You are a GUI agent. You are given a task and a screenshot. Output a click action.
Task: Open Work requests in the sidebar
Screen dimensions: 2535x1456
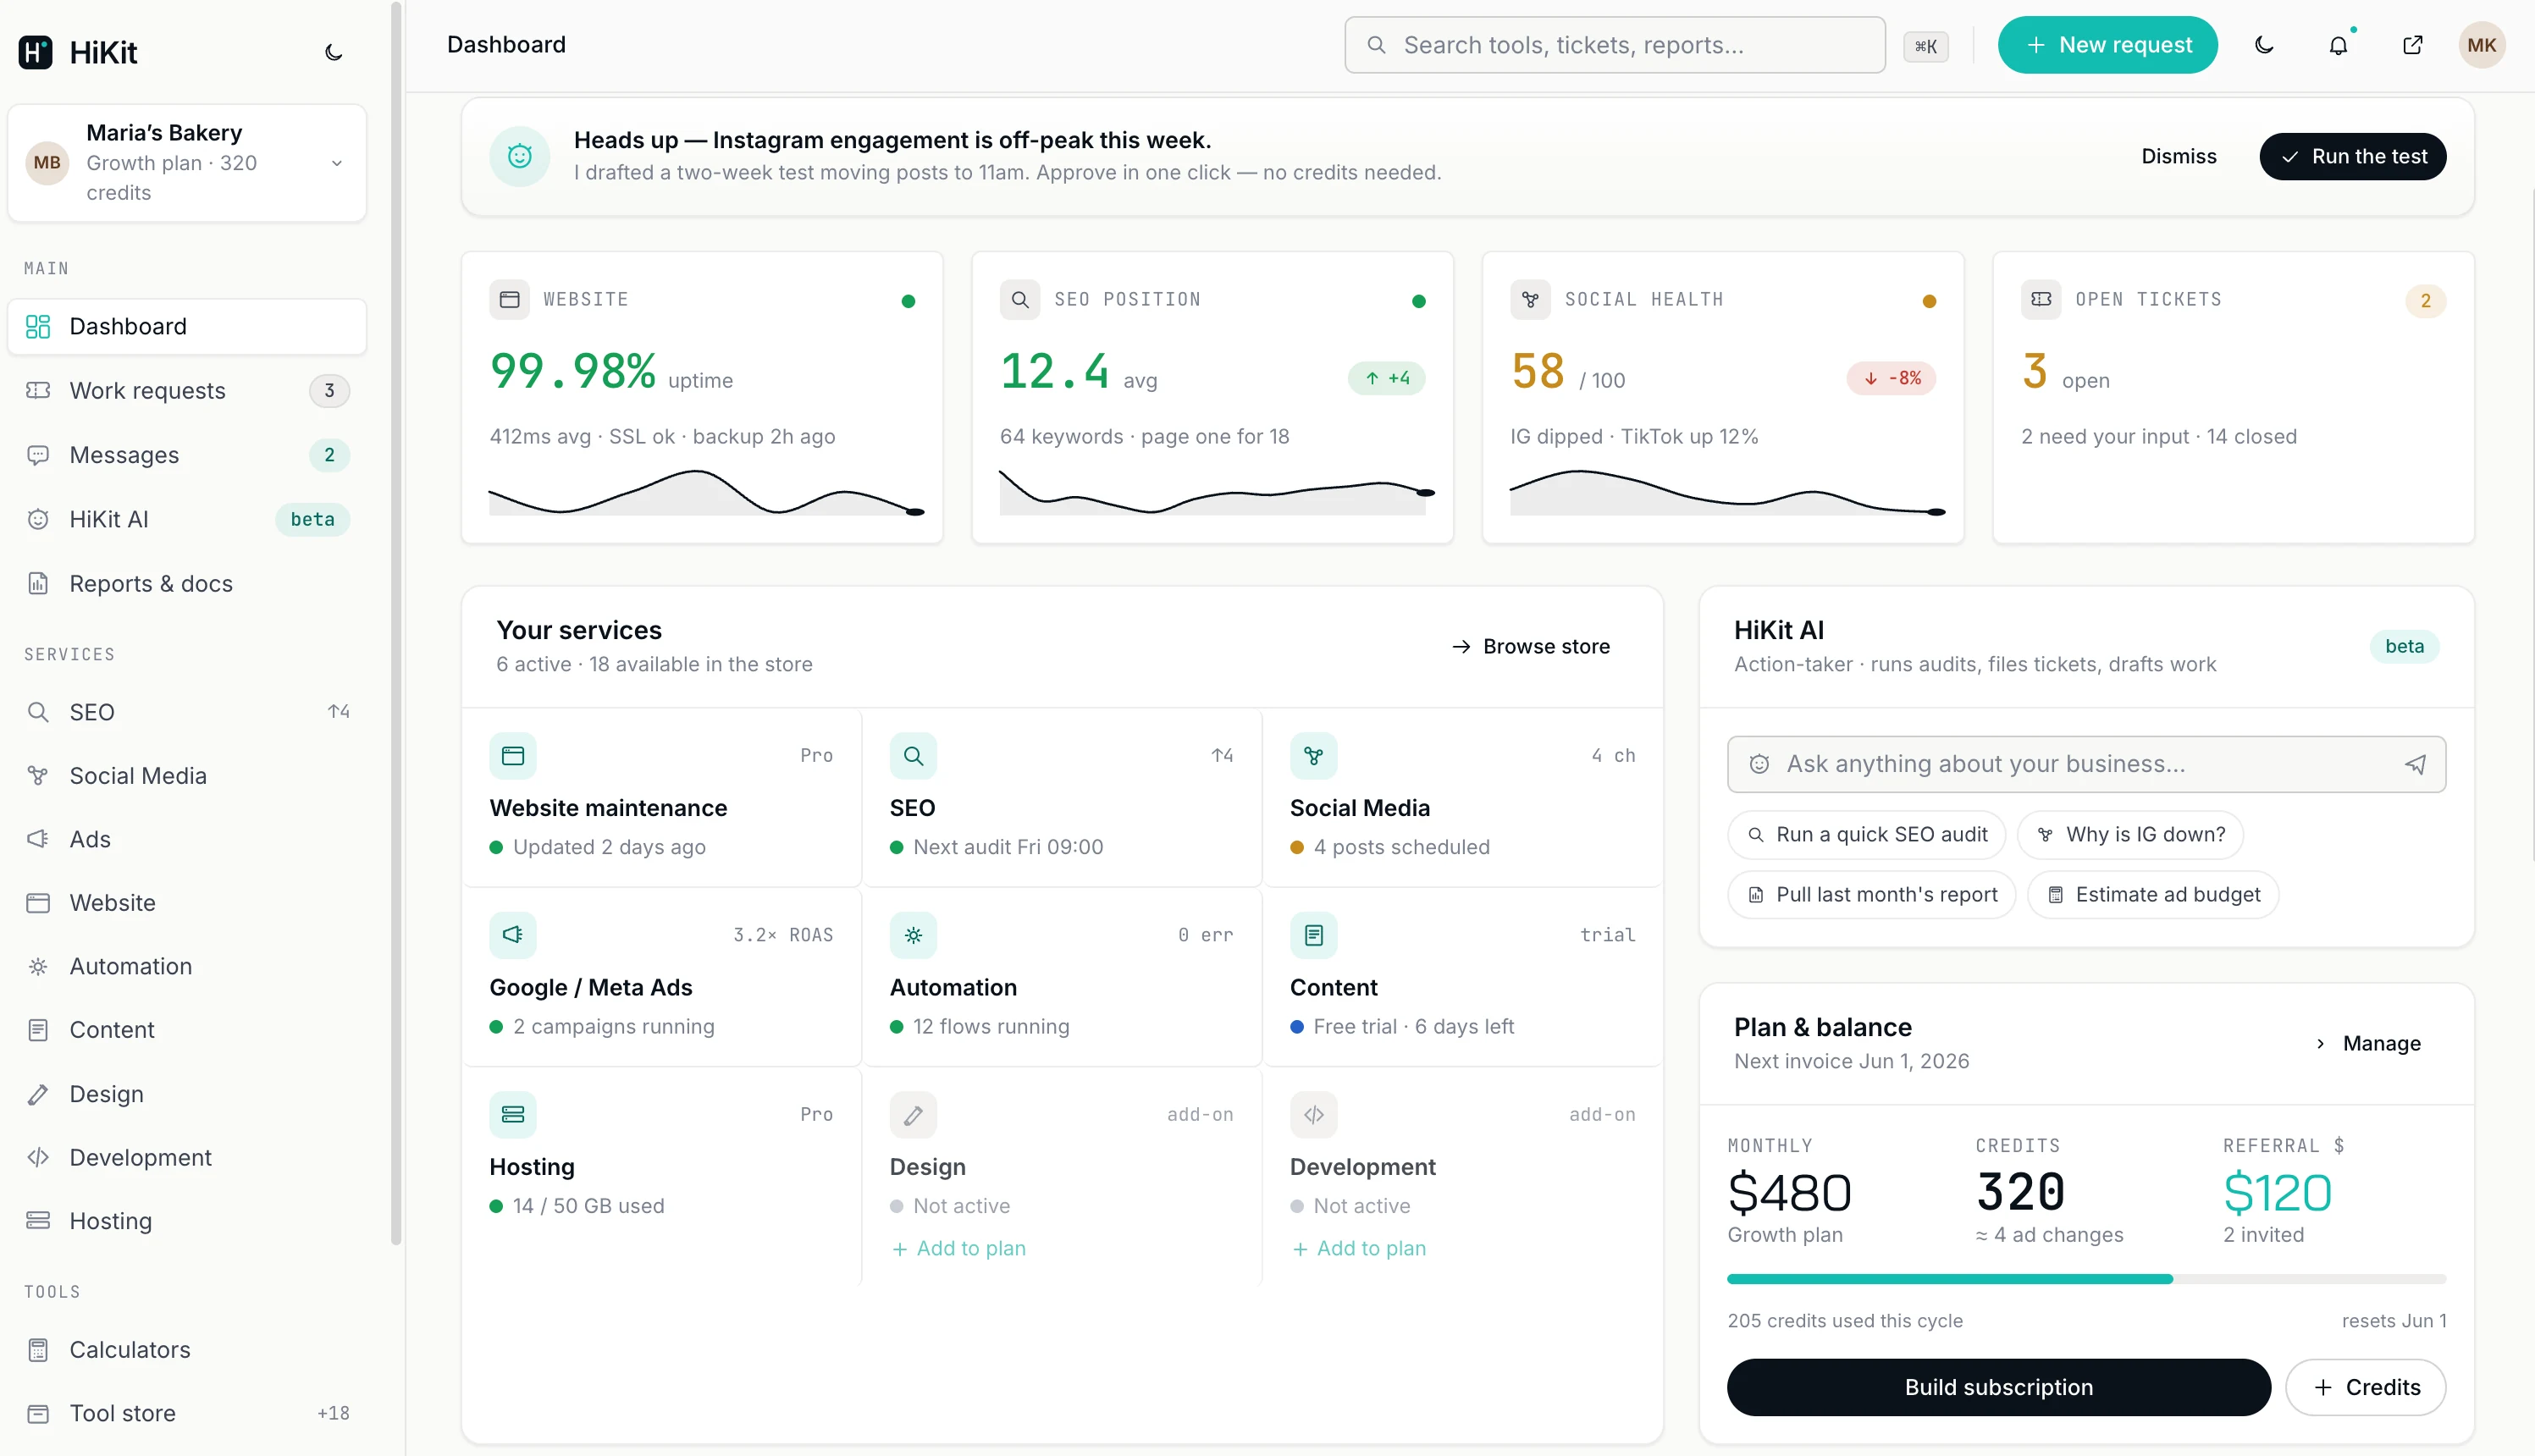(x=187, y=390)
